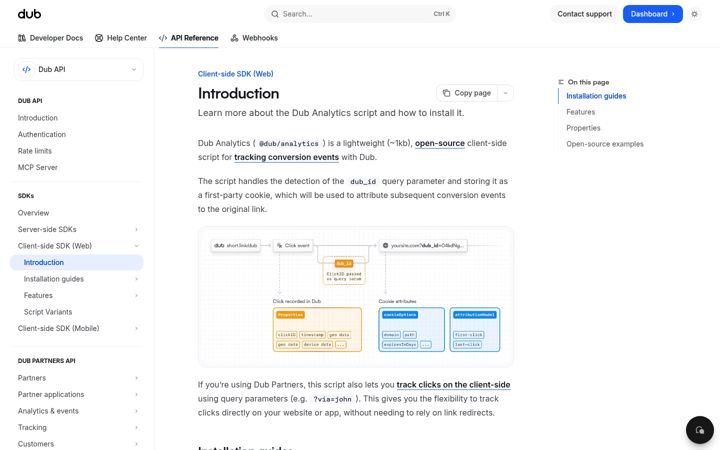Open the Dashboard button
720x450 pixels.
point(652,14)
